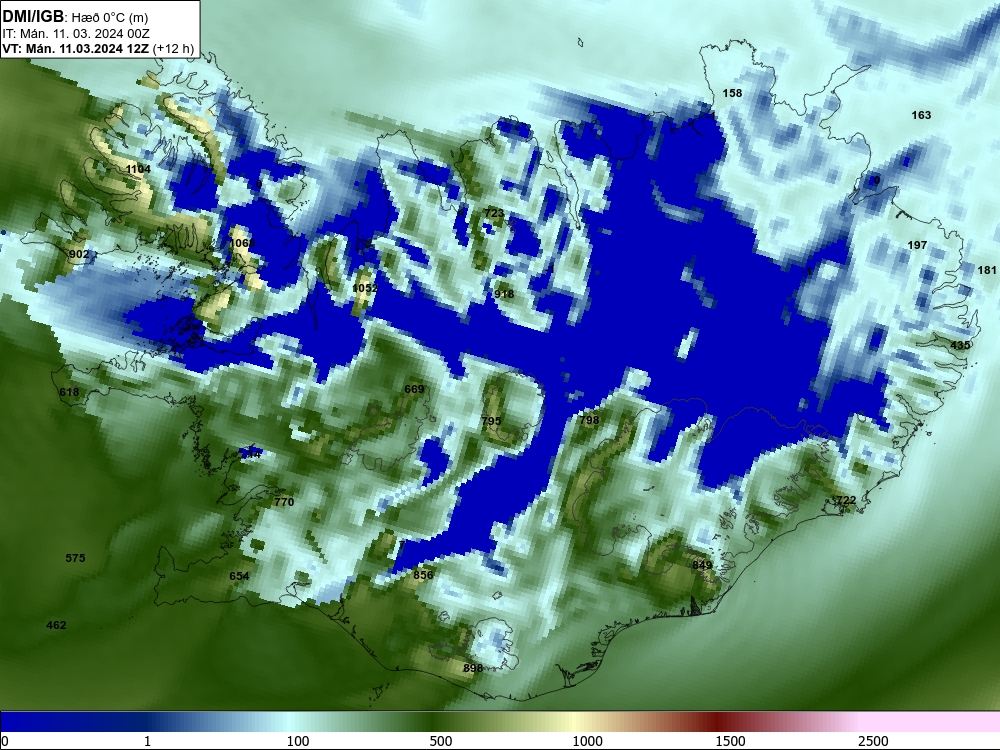This screenshot has height=750, width=1000.
Task: Click the 798 height value on the map
Action: pos(589,420)
